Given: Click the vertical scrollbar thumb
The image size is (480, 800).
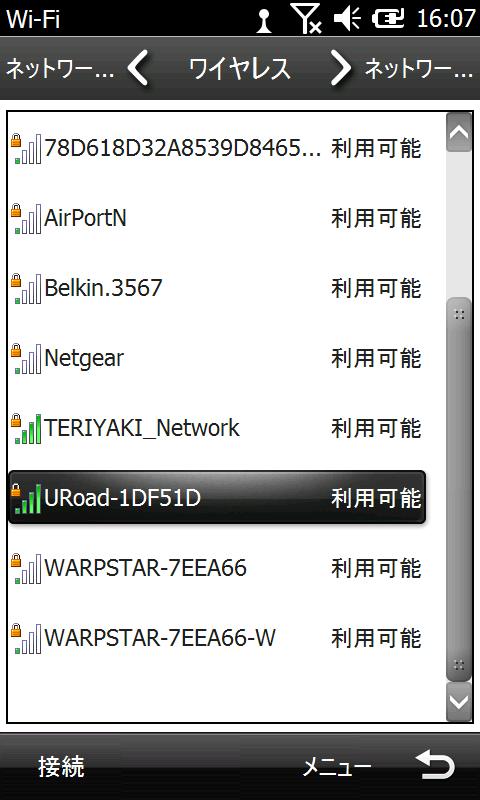Looking at the screenshot, I should click(x=459, y=489).
